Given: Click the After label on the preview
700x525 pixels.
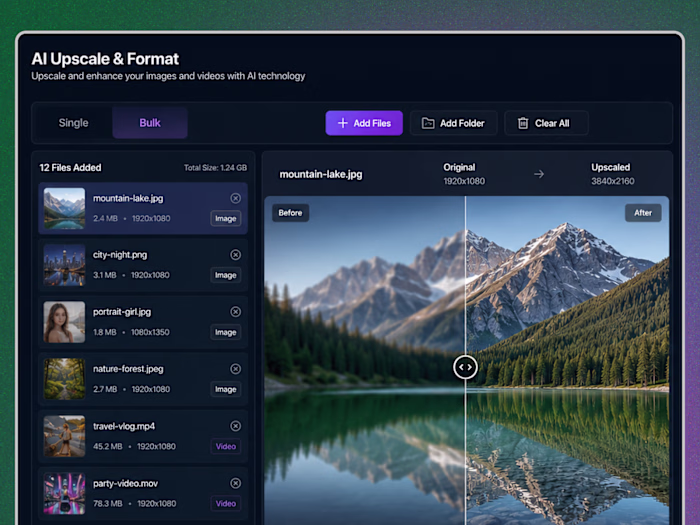Looking at the screenshot, I should coord(643,213).
